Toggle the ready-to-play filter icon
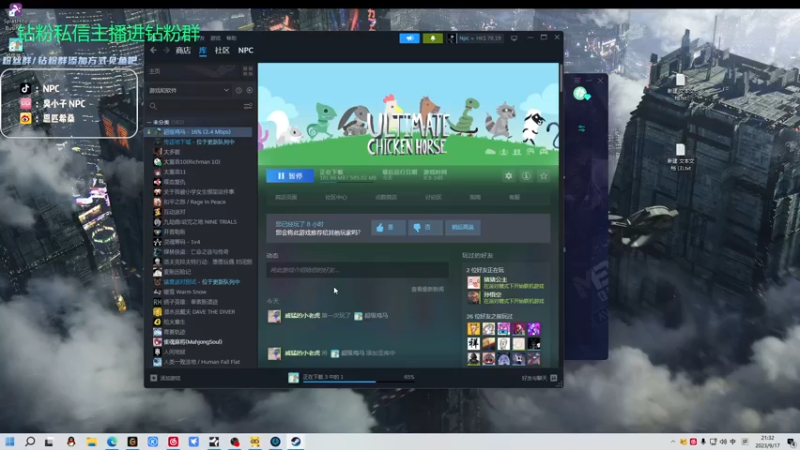Screen dimensions: 800x450 pos(249,90)
